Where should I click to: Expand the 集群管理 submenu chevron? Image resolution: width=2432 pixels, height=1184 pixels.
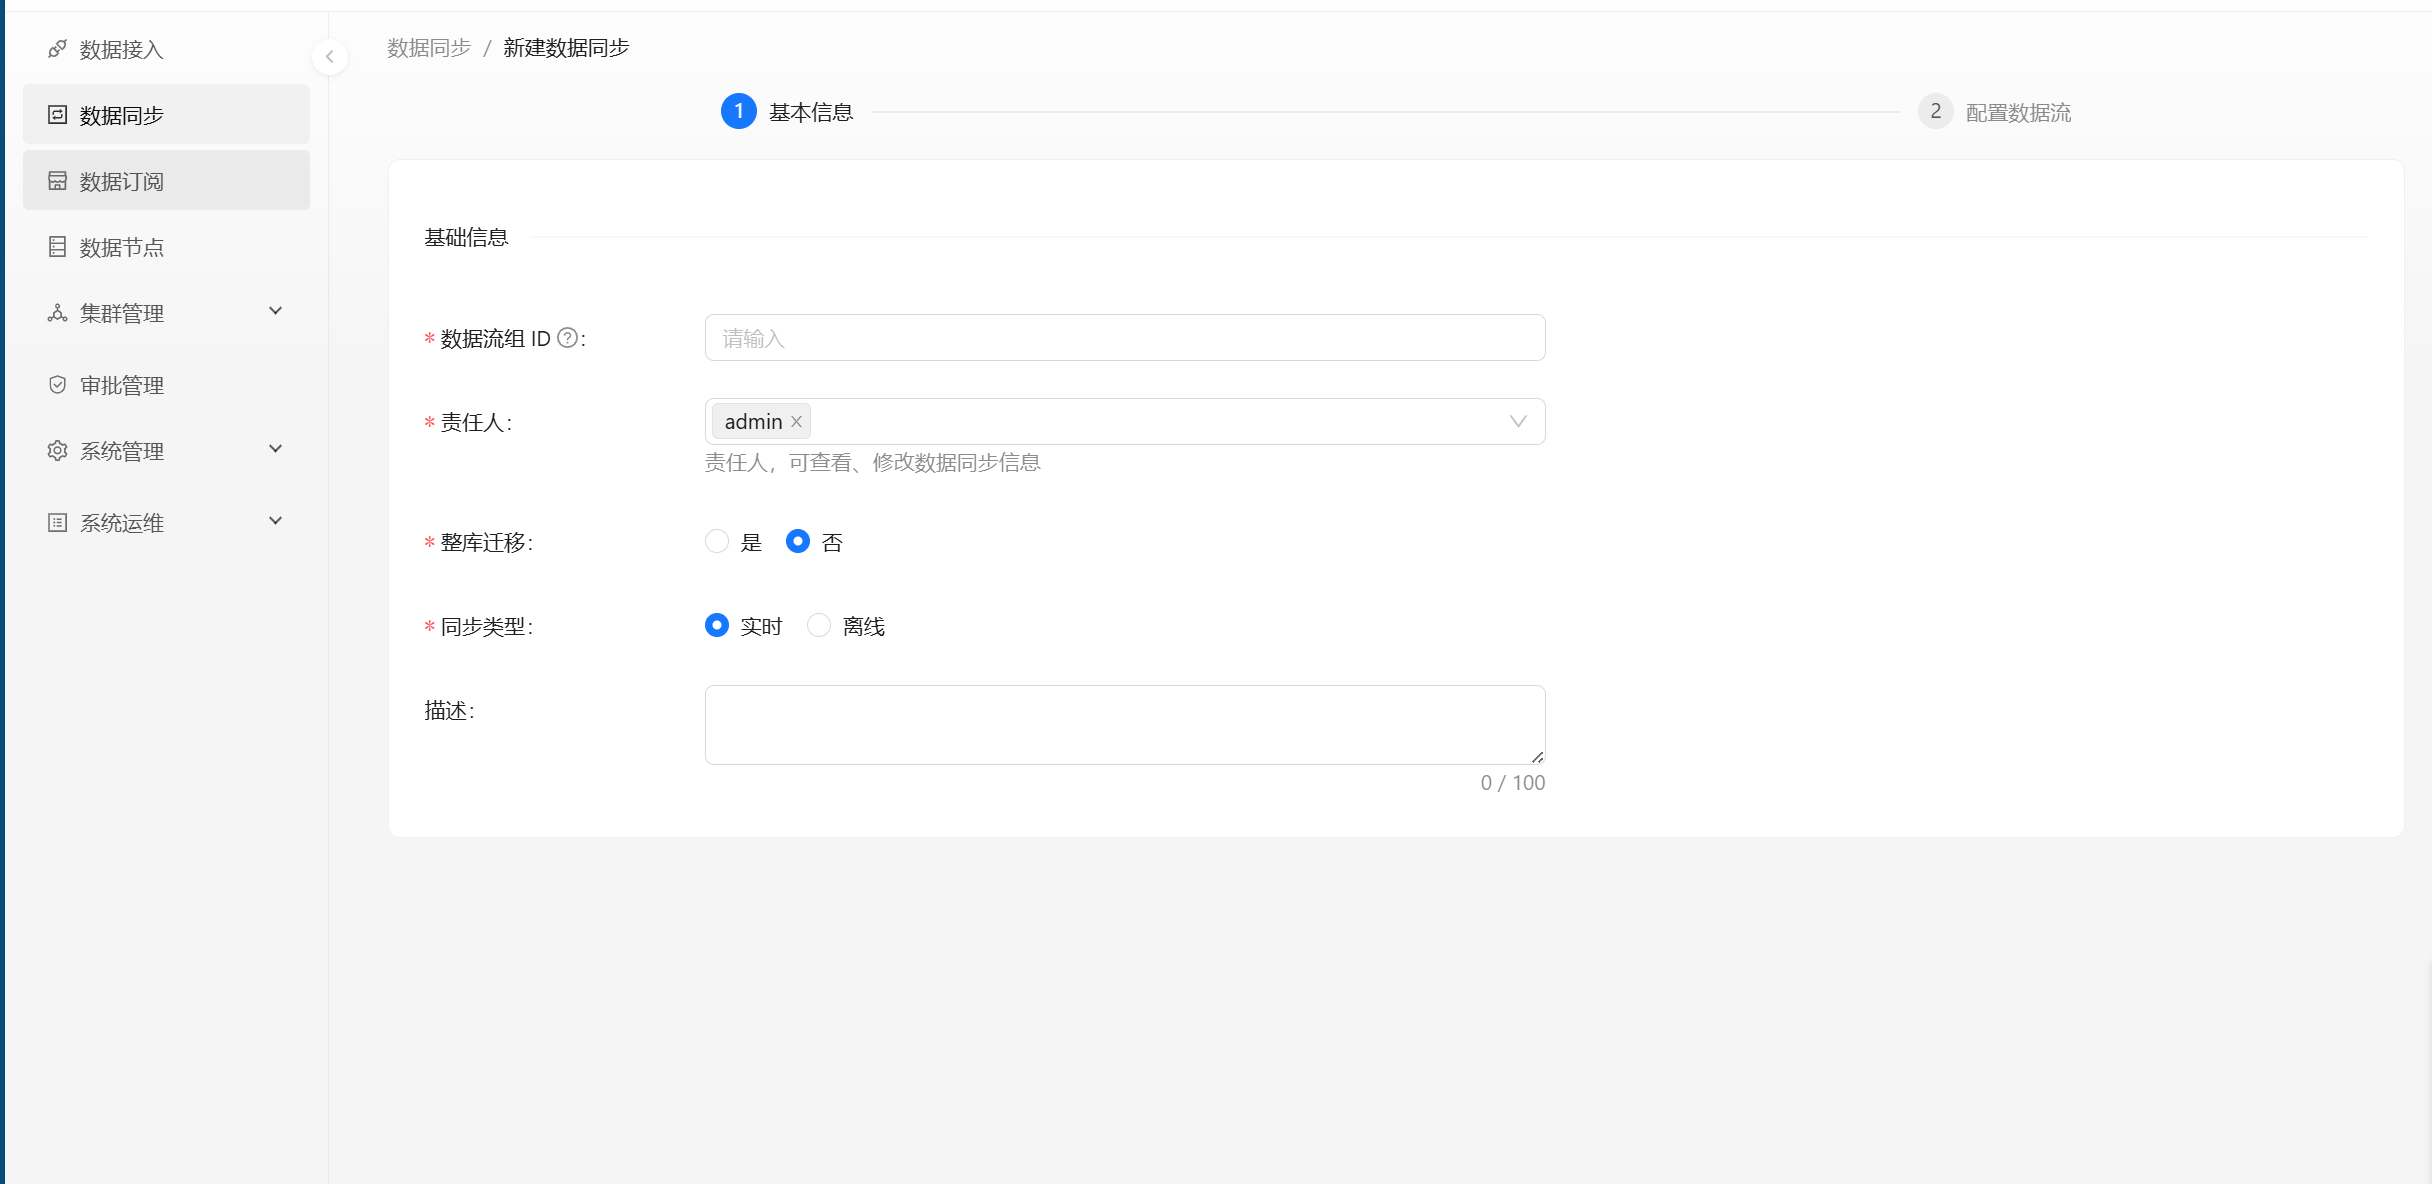coord(276,311)
